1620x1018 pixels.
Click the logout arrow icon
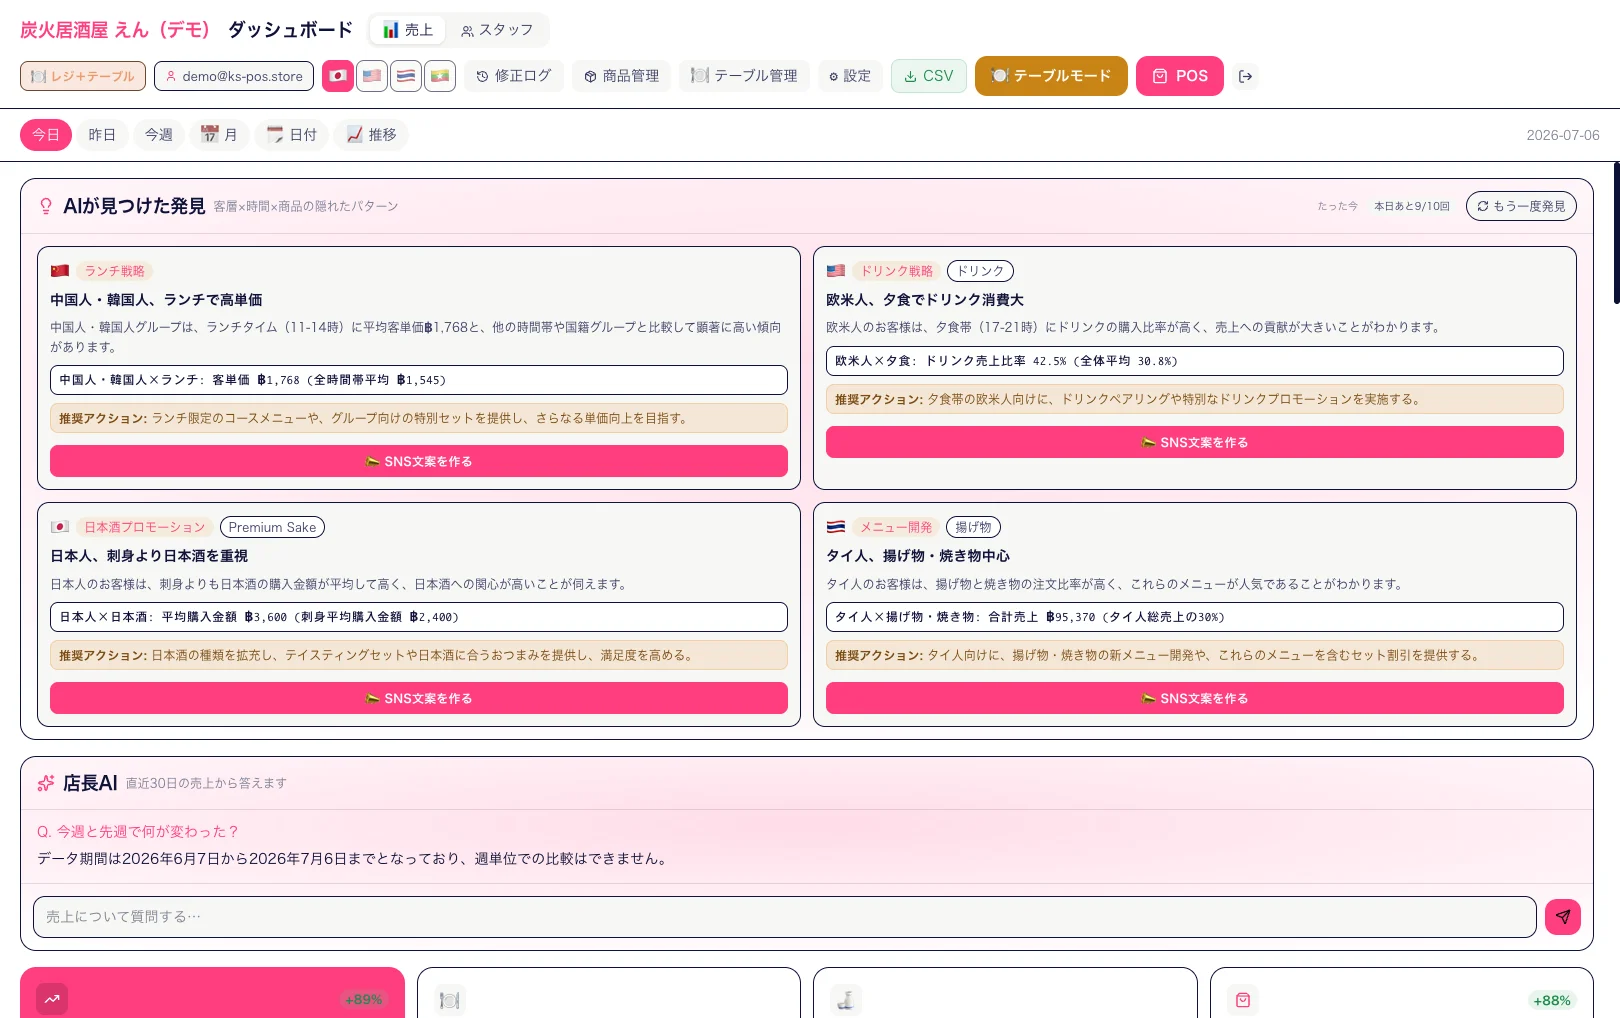[1245, 76]
